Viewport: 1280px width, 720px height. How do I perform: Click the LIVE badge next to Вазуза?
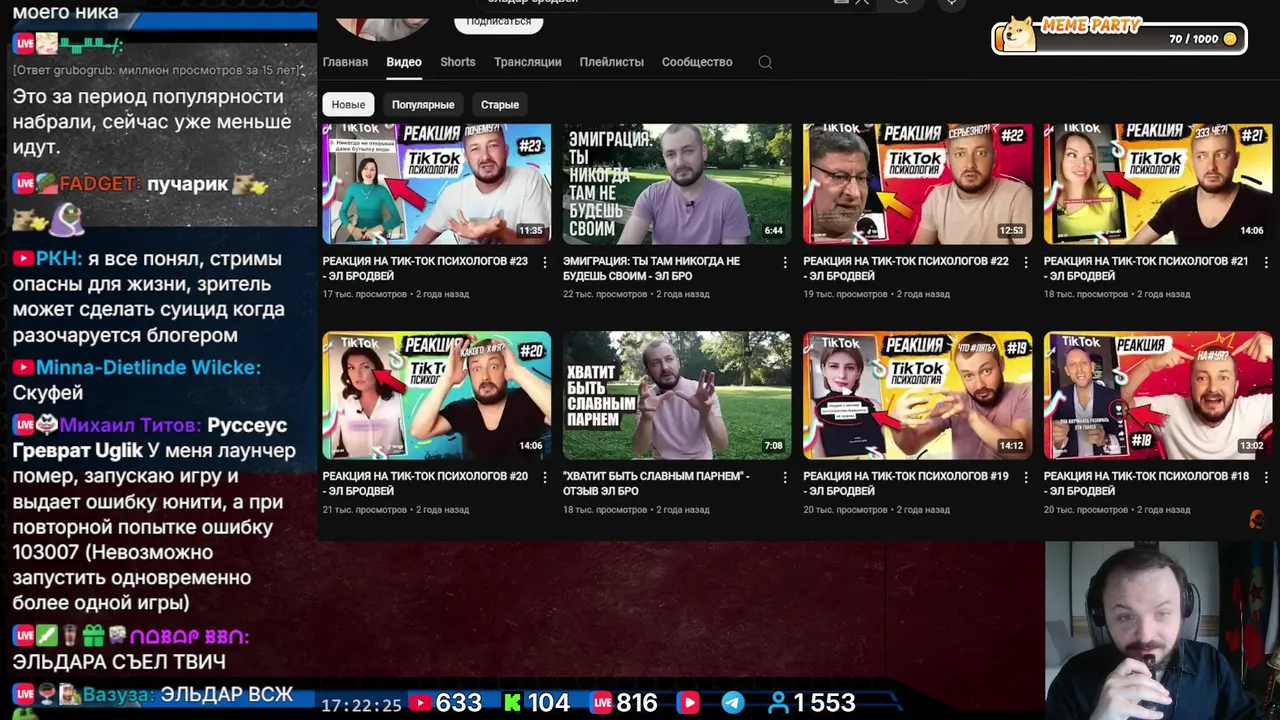(23, 694)
